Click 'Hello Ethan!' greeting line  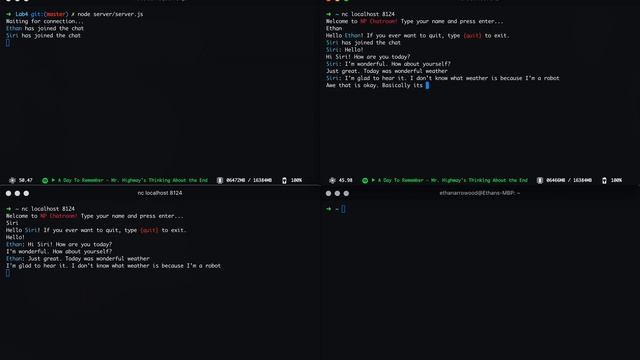tap(418, 36)
